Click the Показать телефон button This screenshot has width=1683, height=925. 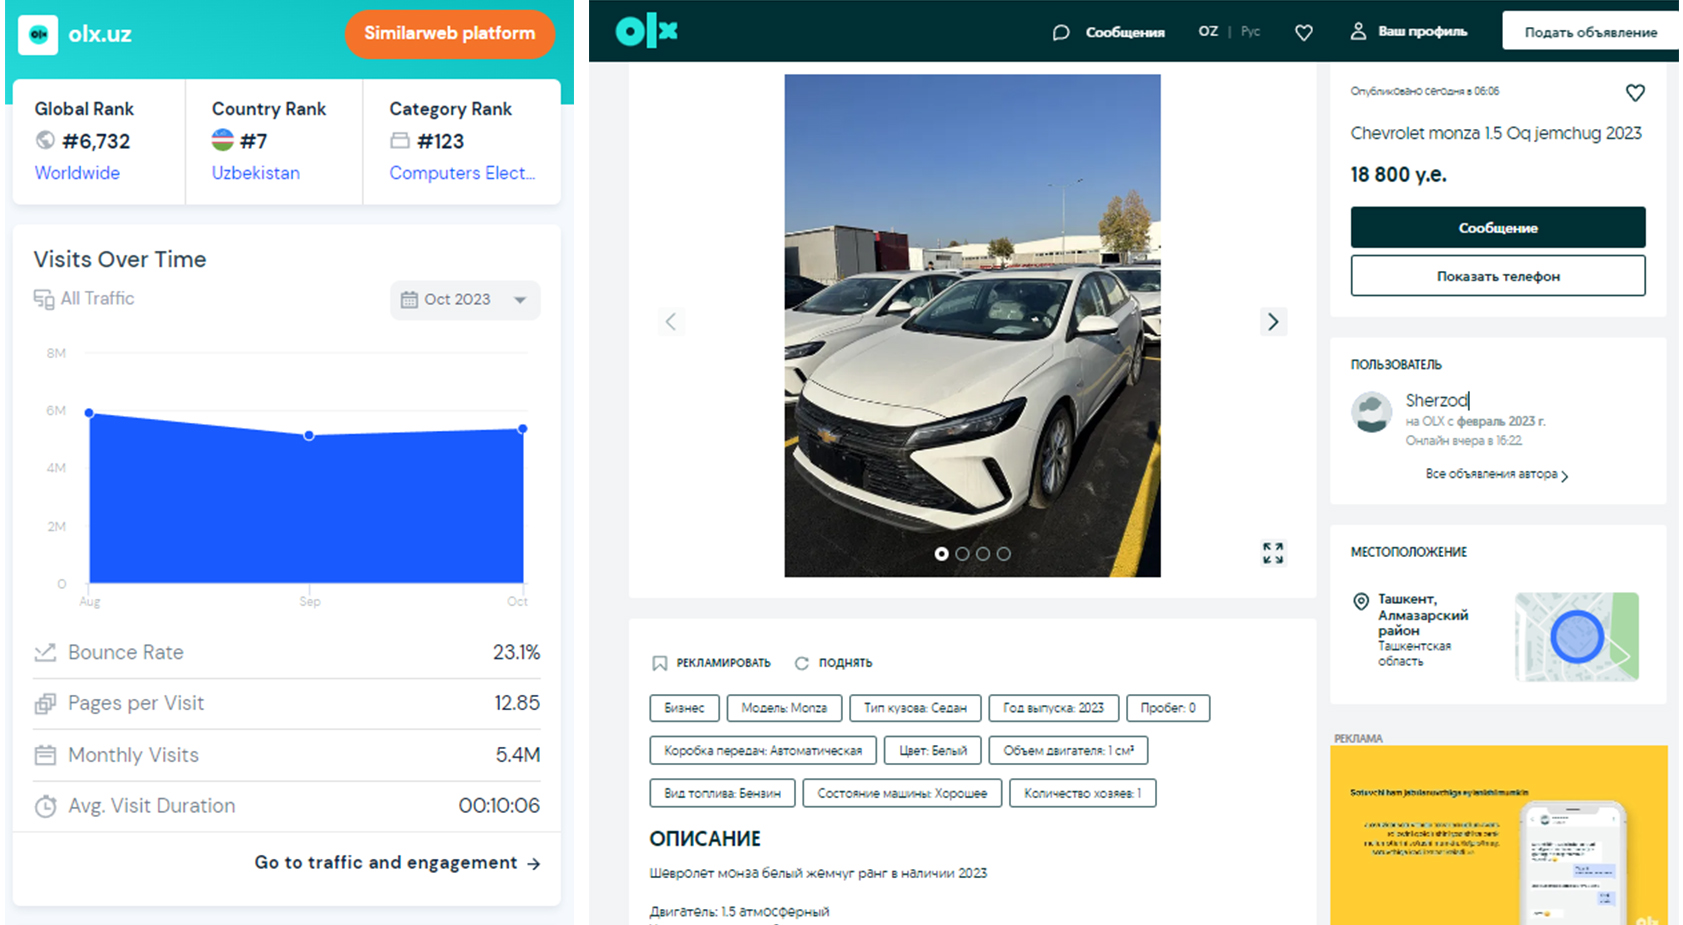point(1497,276)
